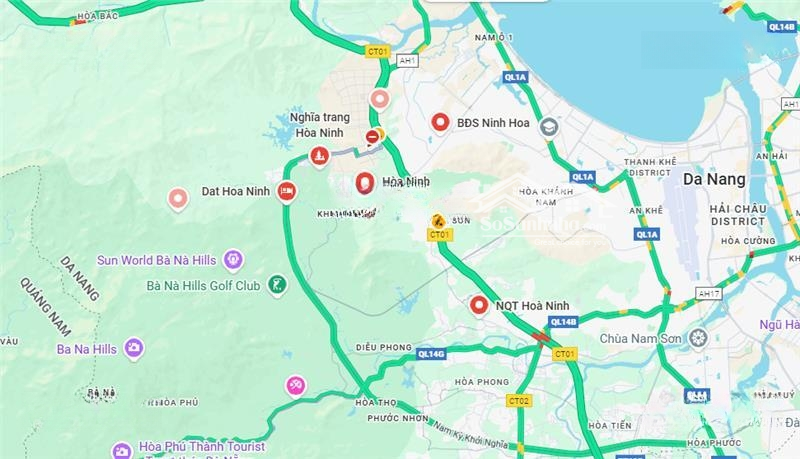
Task: Click the BĐS Ninh Hoa red pin
Action: pyautogui.click(x=440, y=122)
